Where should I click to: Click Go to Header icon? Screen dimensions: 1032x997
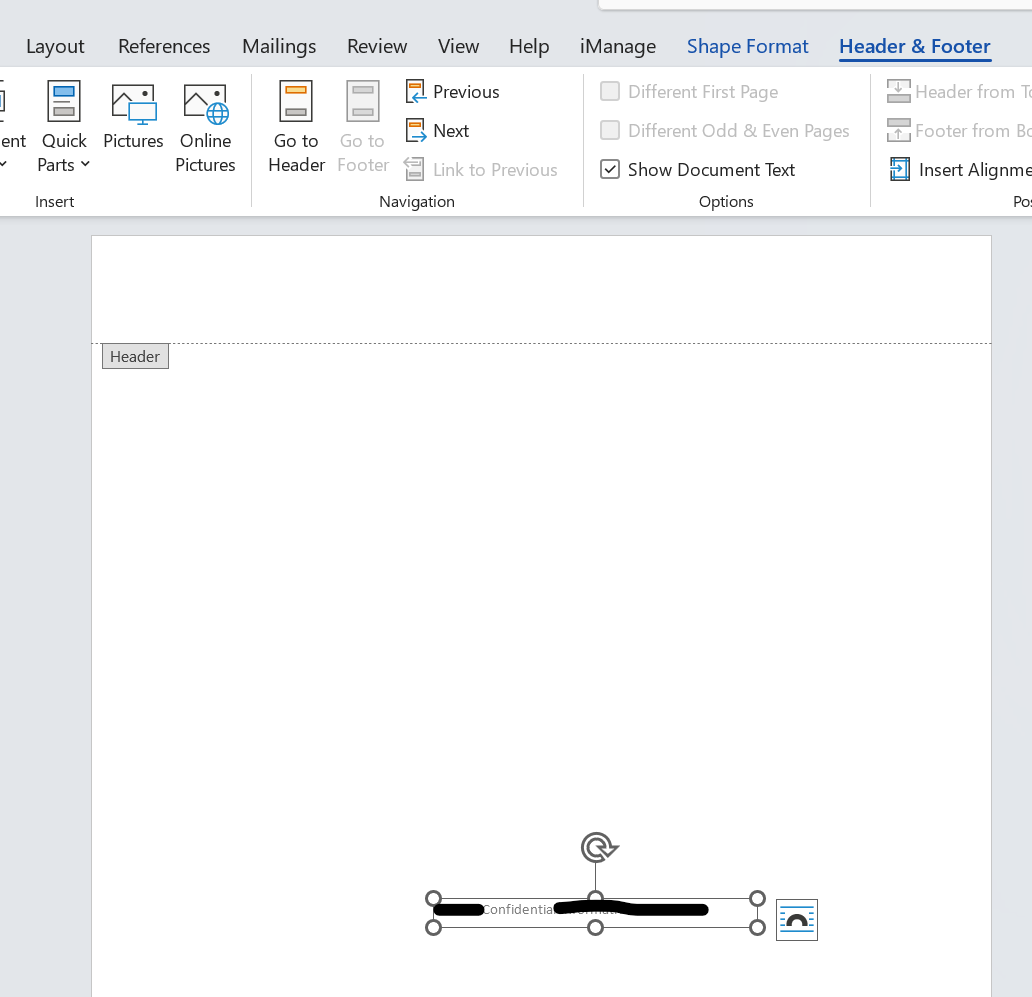coord(296,102)
